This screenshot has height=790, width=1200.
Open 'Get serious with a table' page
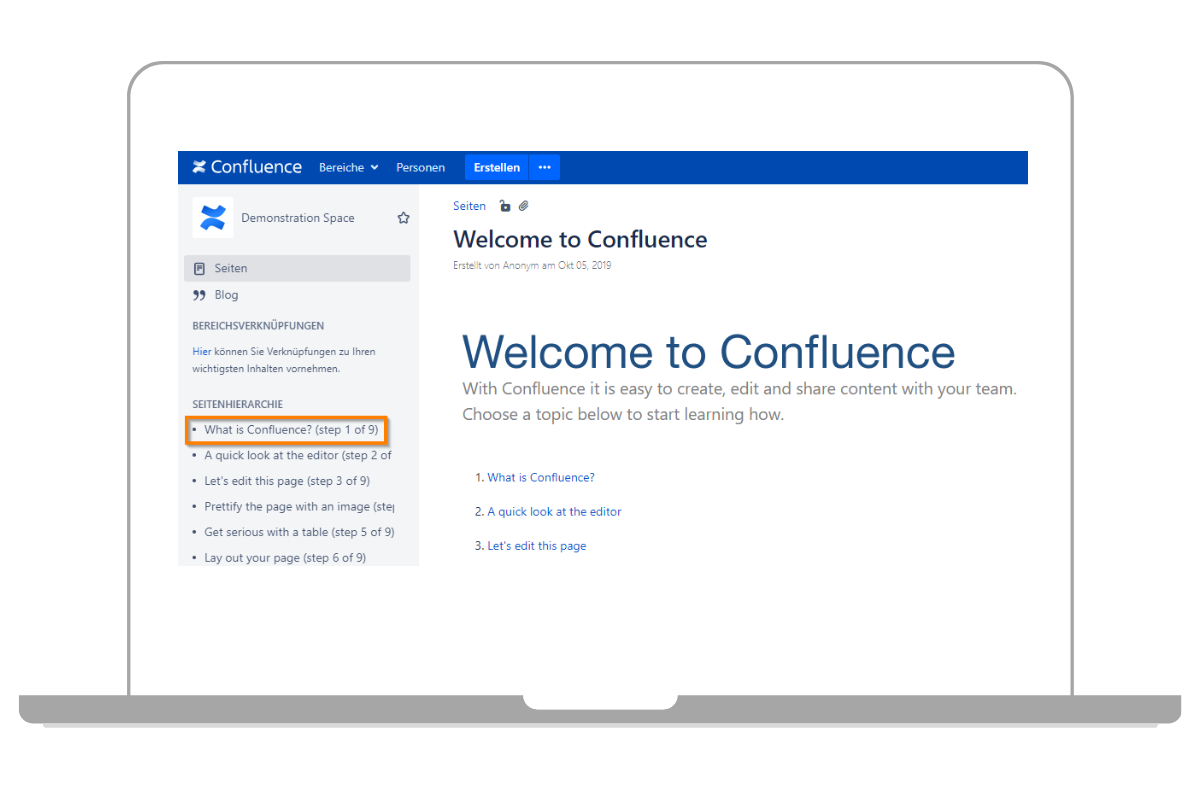[x=298, y=532]
